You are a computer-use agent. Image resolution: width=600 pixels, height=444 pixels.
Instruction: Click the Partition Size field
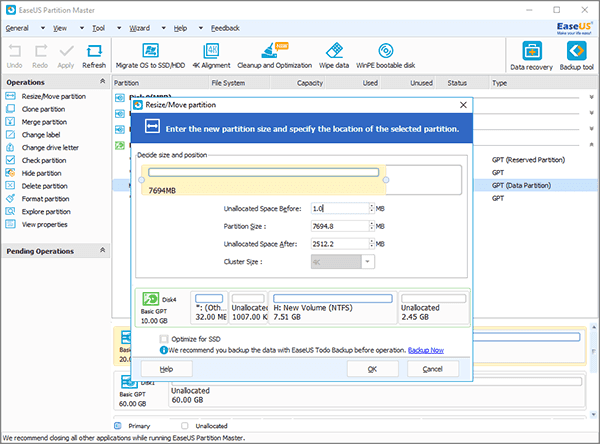340,226
